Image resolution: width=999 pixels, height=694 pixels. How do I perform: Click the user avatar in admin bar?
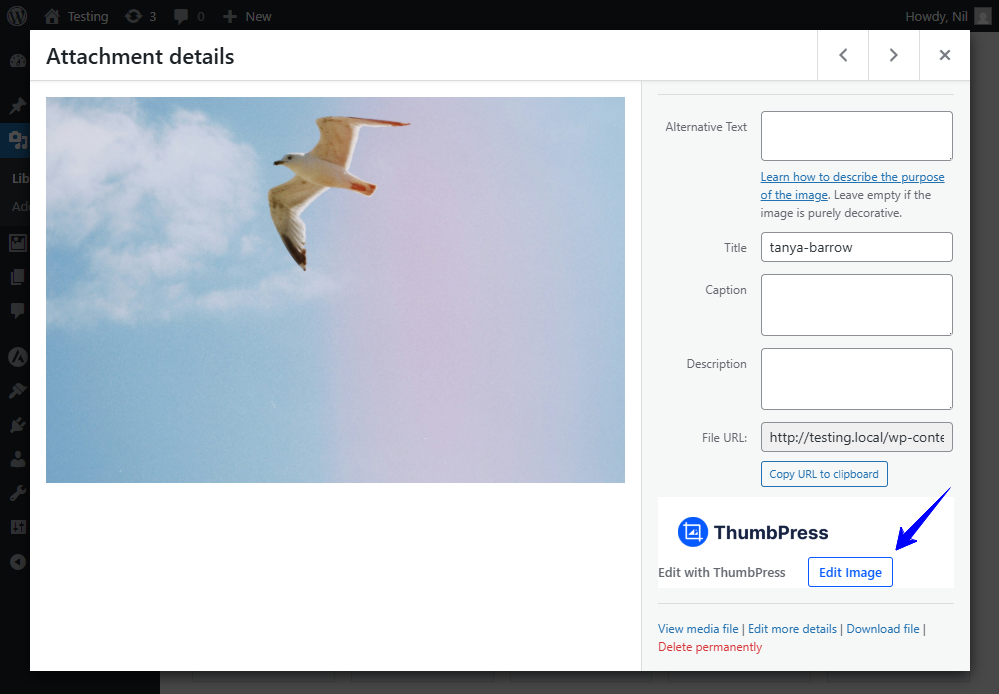tap(982, 17)
